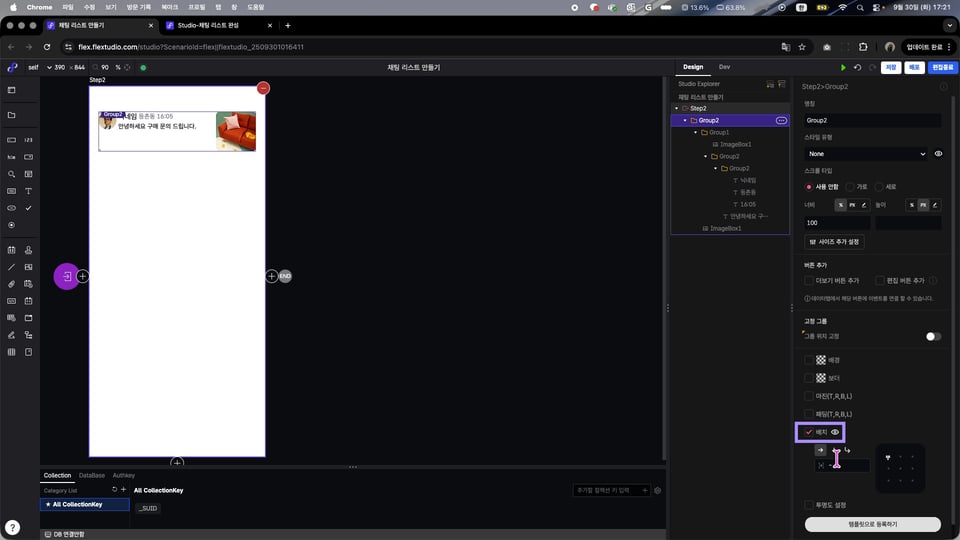Click the red minus button on Step2

(263, 88)
